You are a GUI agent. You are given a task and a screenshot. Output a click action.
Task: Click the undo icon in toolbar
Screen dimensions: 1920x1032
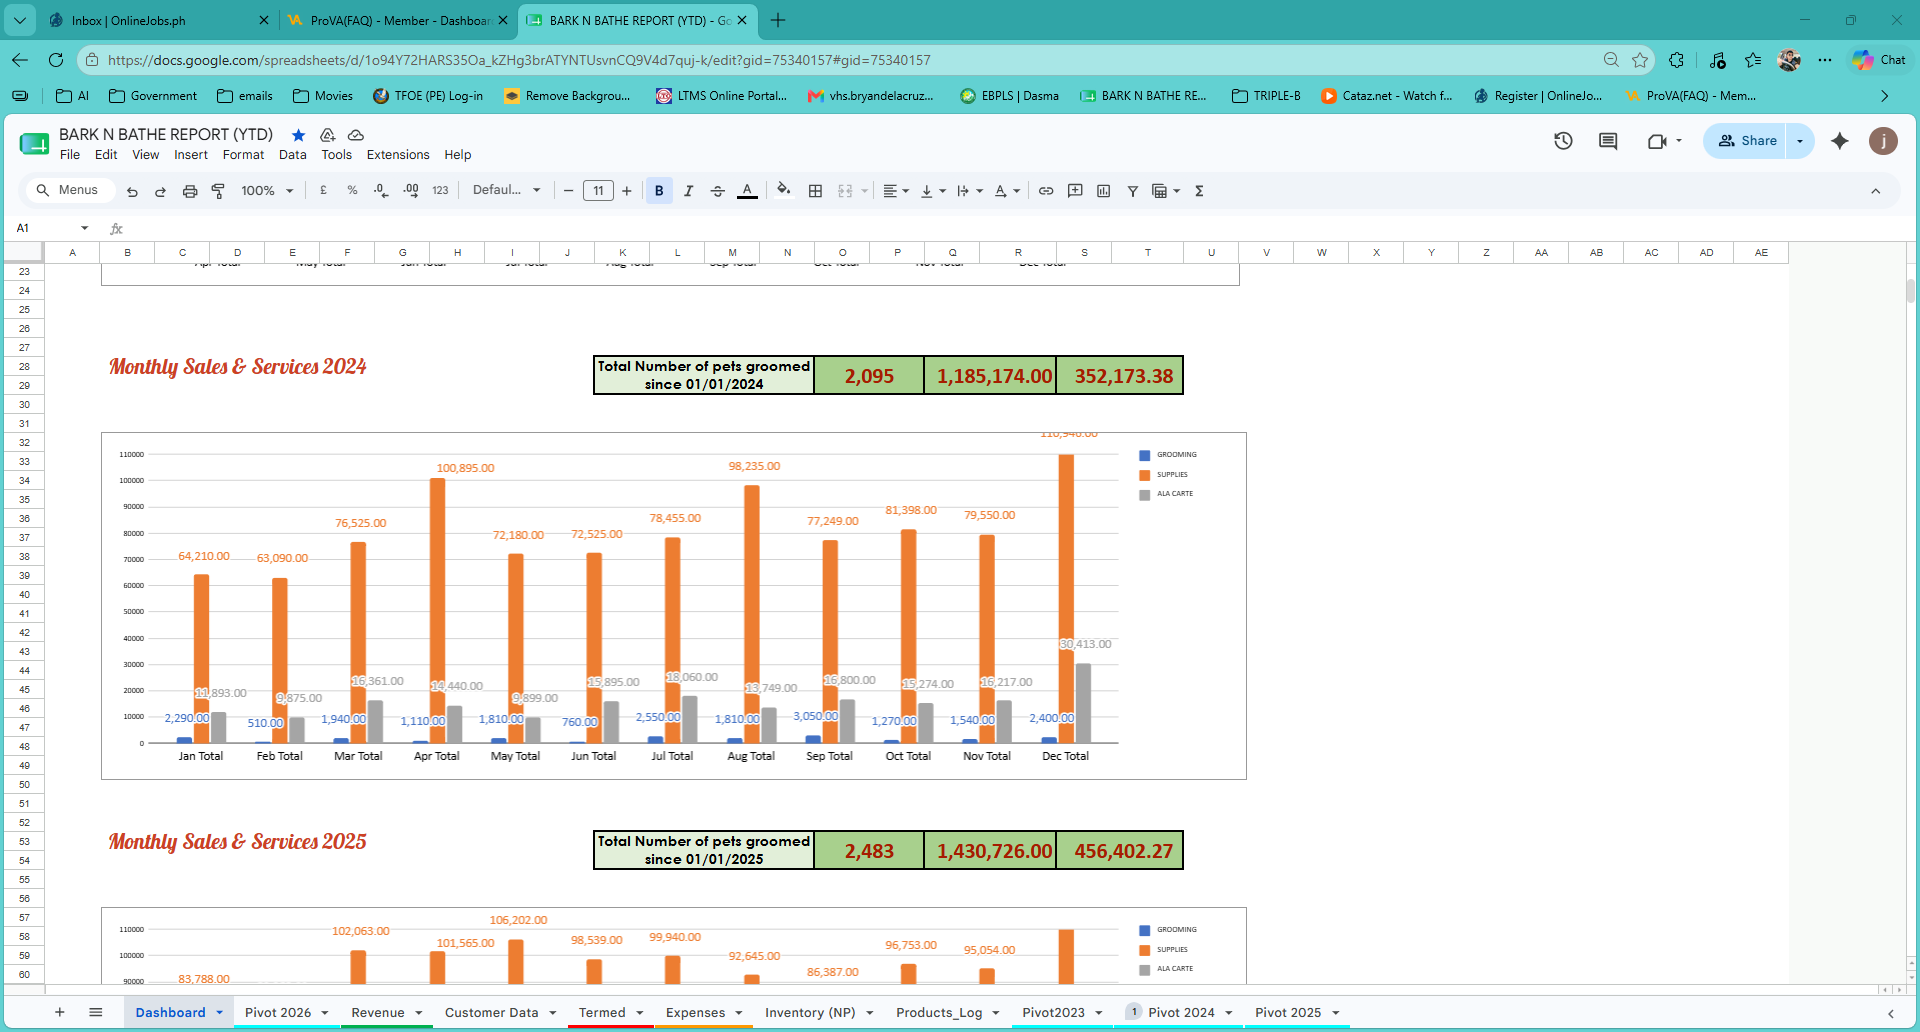[132, 191]
